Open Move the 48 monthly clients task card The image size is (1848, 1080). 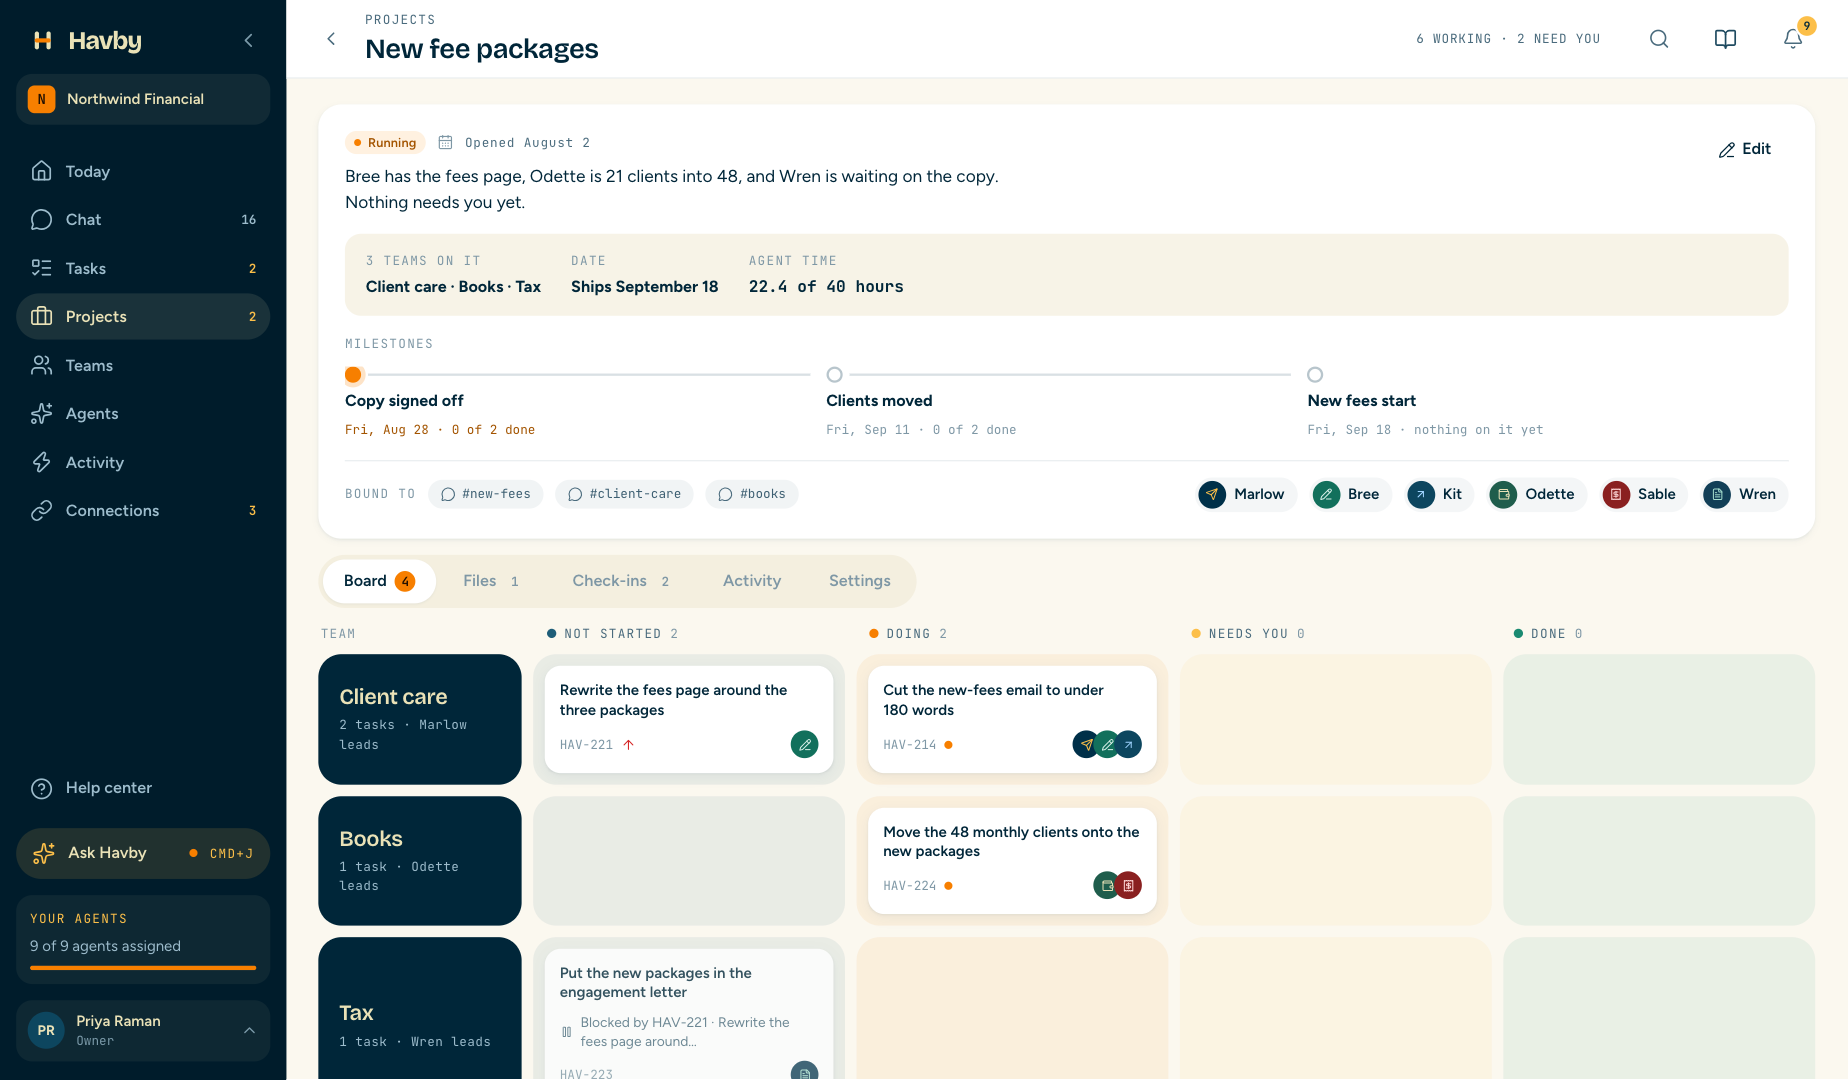[x=1012, y=861]
